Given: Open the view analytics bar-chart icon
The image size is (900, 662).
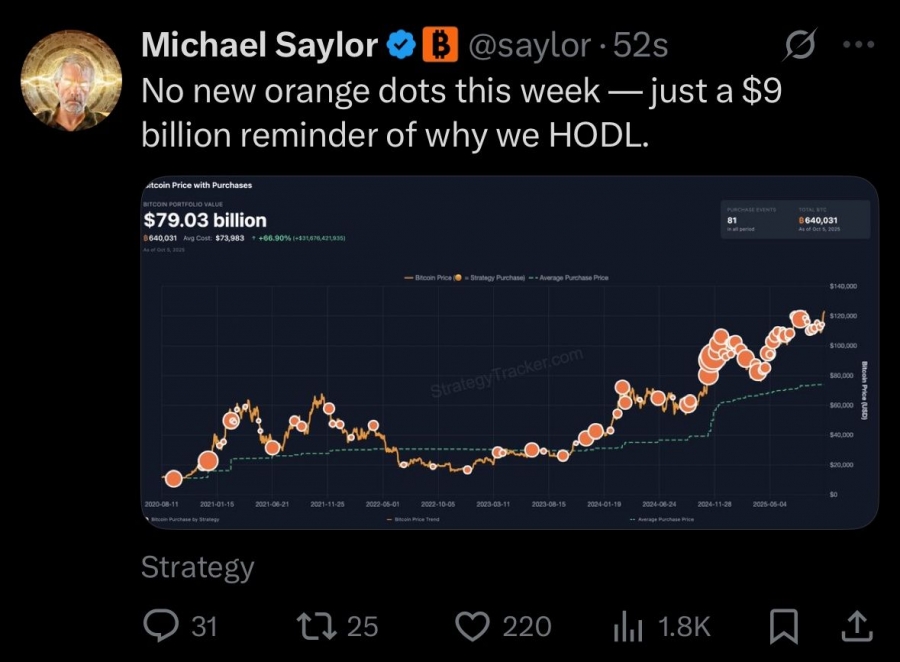Looking at the screenshot, I should 627,626.
